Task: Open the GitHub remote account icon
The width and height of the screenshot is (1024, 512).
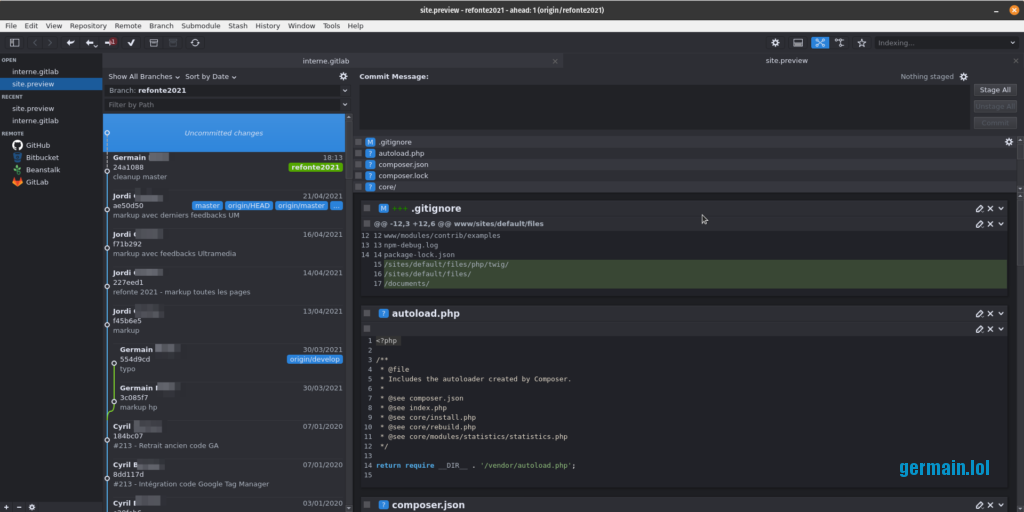Action: click(17, 145)
